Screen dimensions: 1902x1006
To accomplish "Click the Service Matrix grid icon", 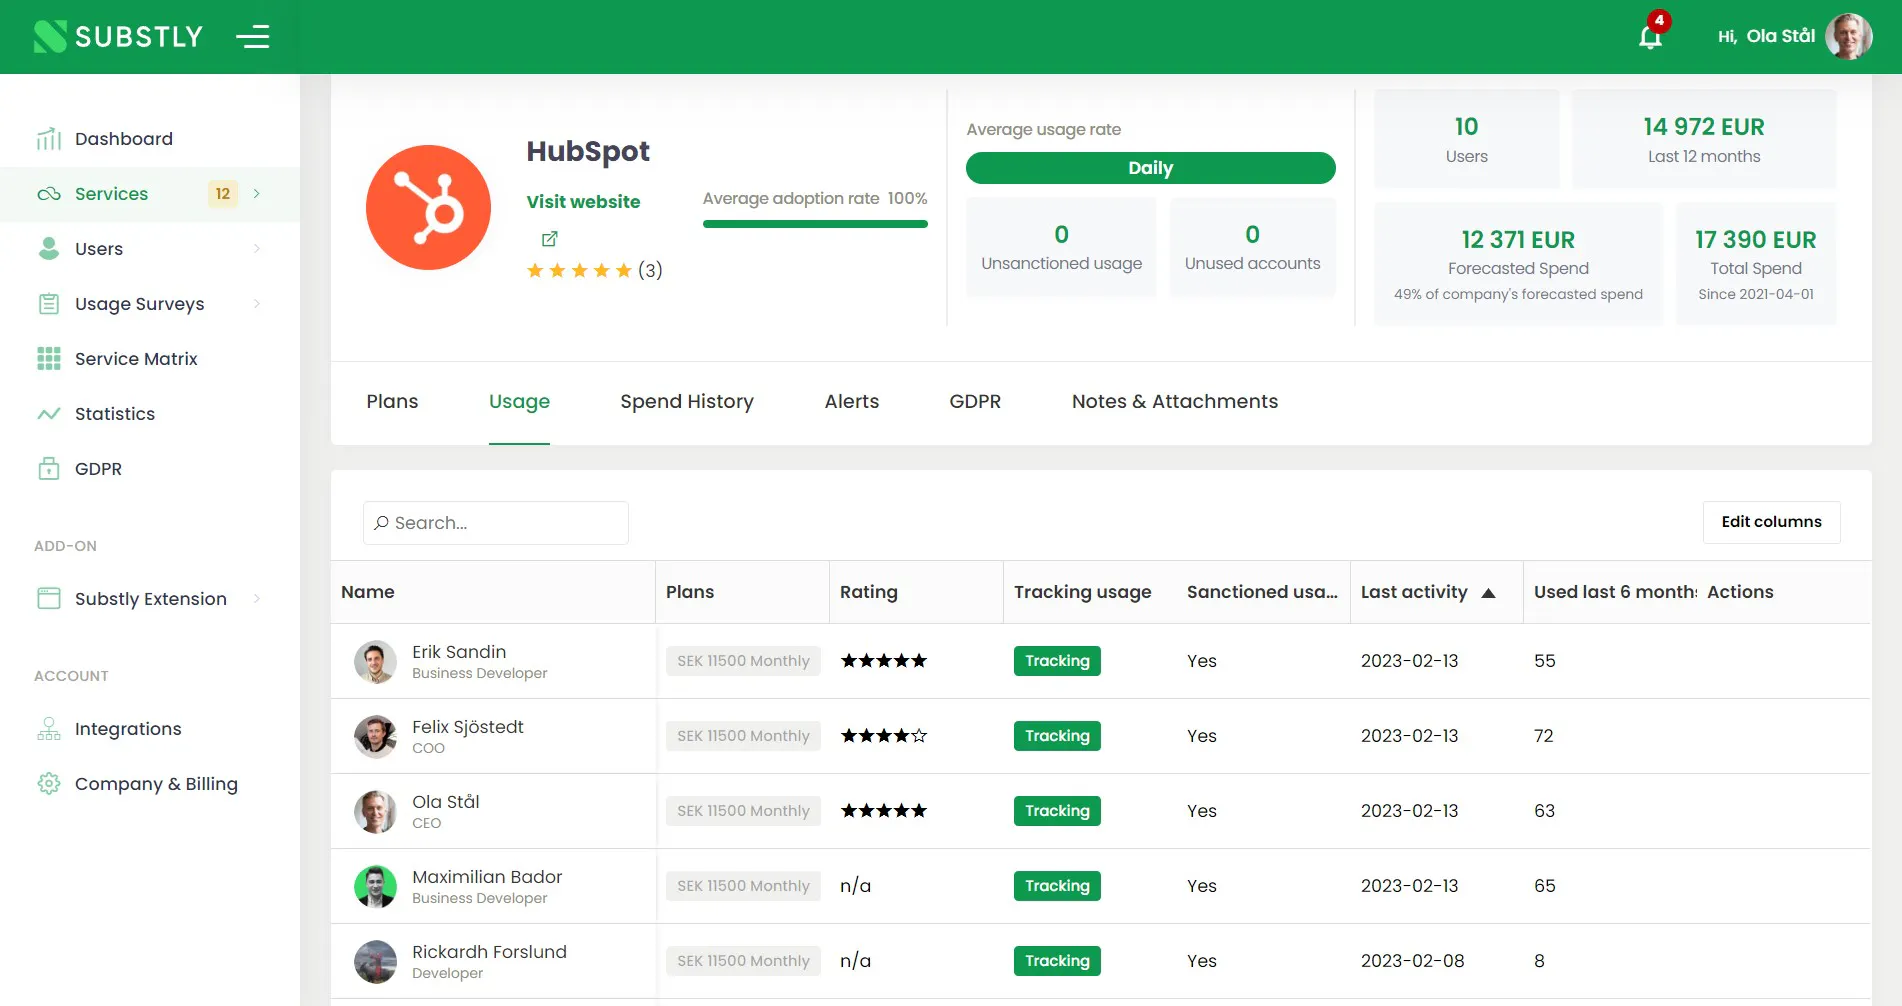I will coord(49,359).
